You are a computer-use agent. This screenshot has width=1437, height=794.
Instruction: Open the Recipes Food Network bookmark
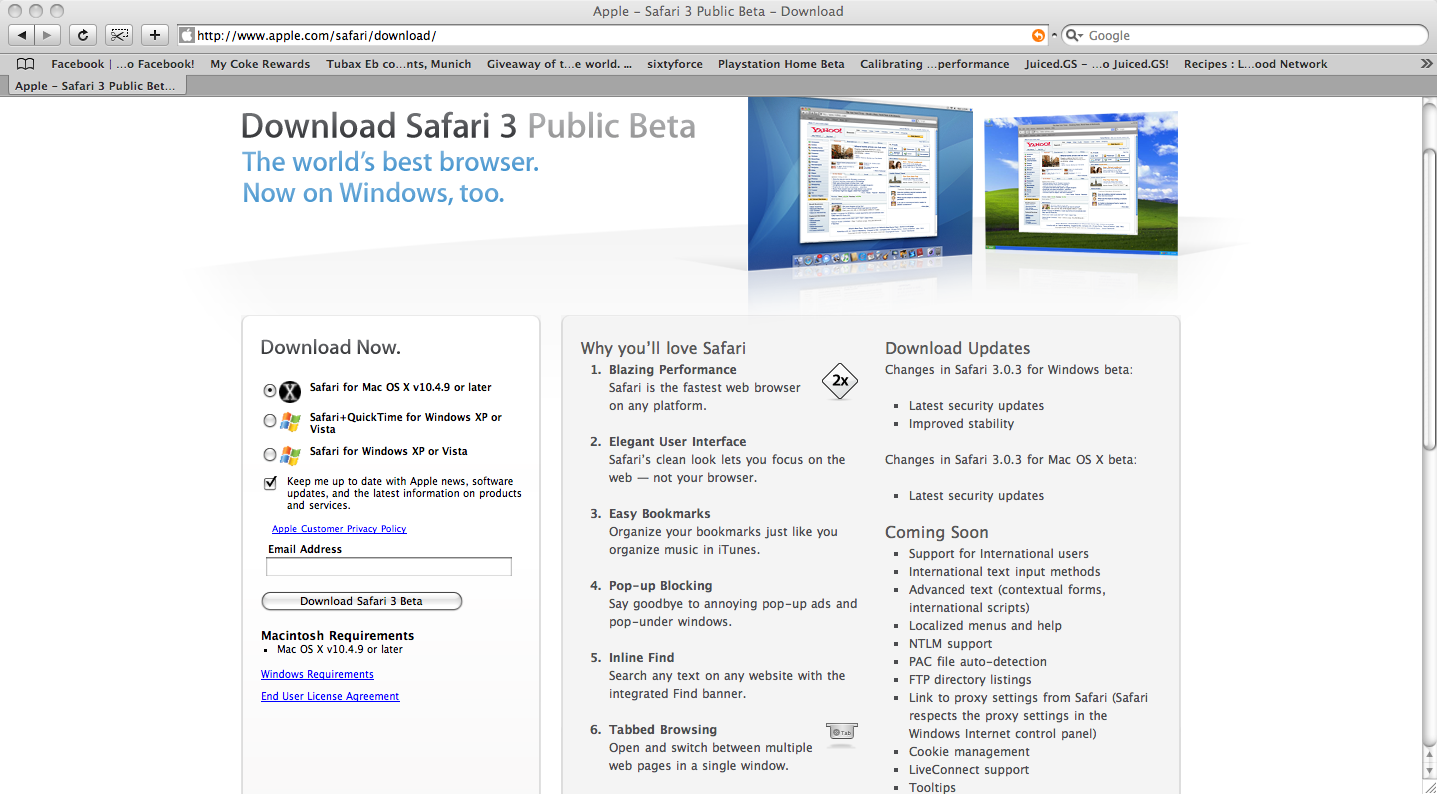(1256, 64)
